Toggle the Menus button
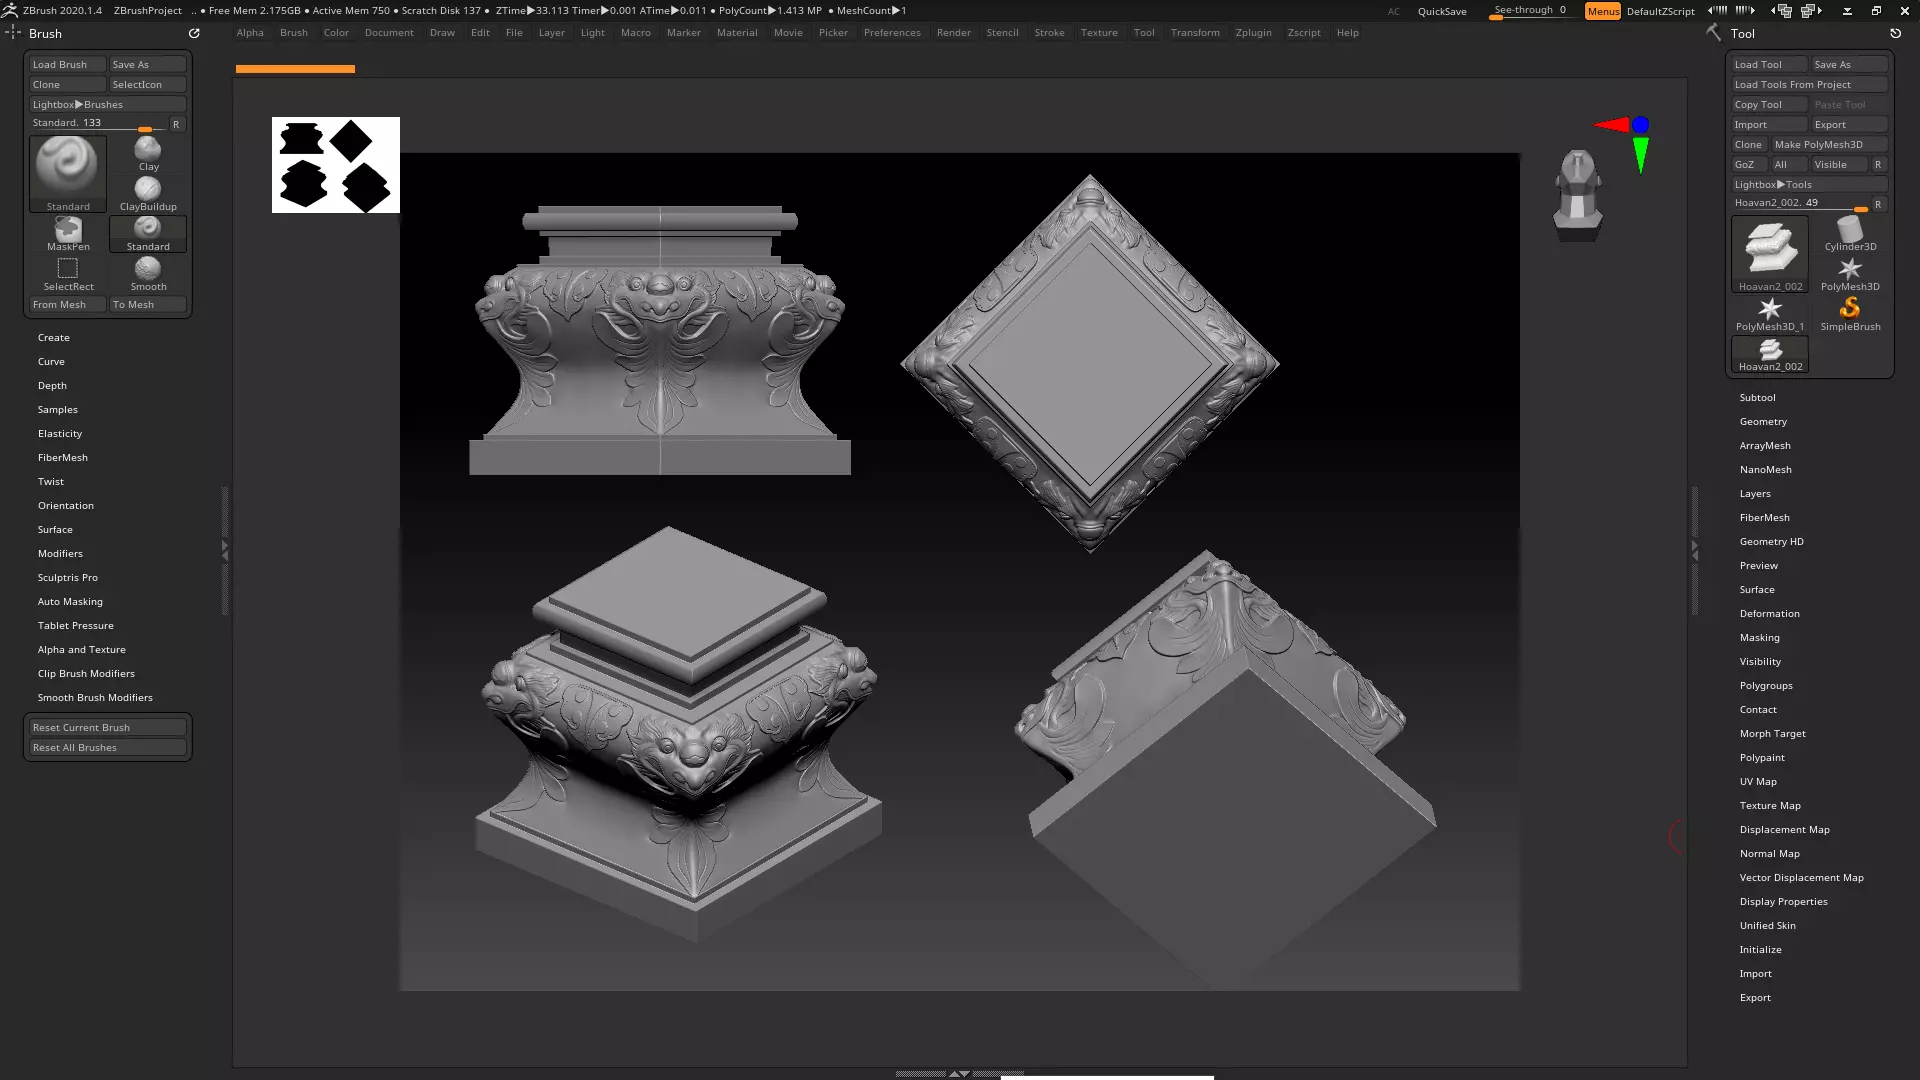The width and height of the screenshot is (1920, 1080). click(x=1602, y=11)
